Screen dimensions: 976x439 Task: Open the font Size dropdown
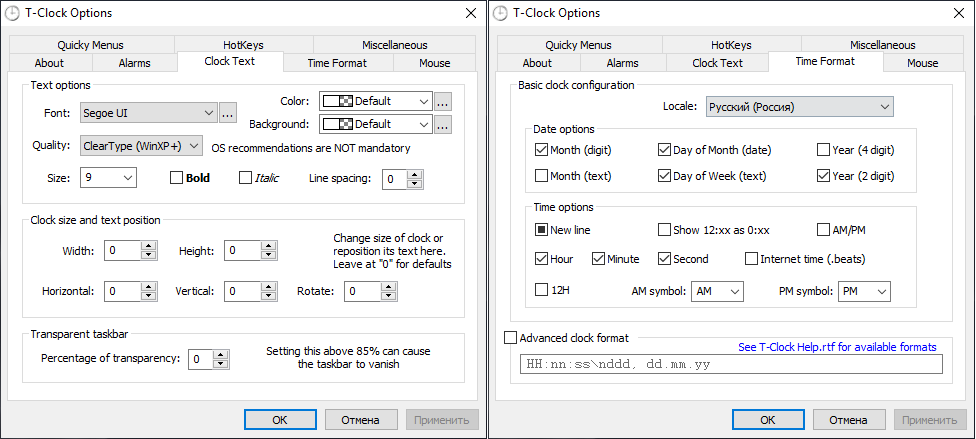[108, 178]
